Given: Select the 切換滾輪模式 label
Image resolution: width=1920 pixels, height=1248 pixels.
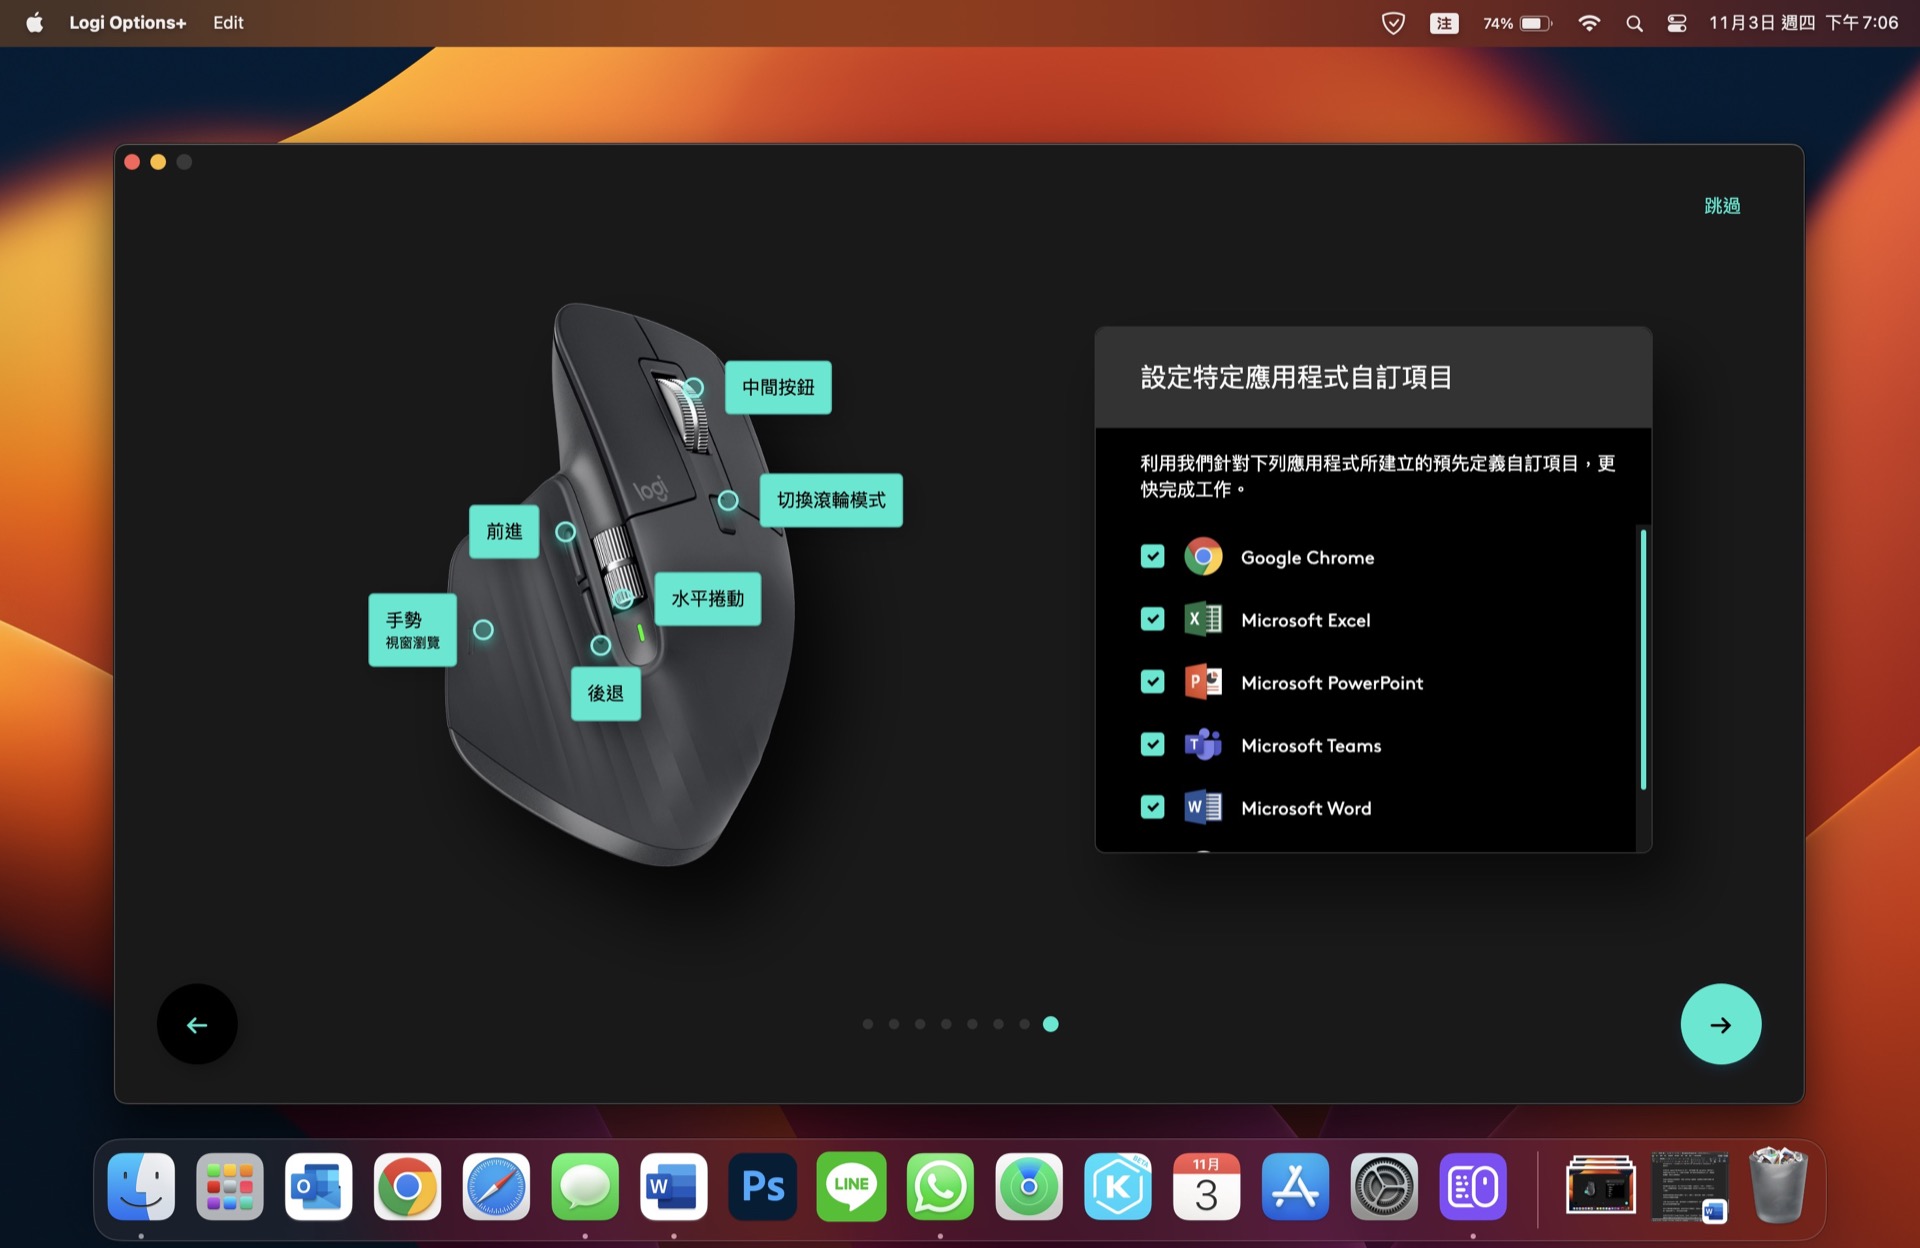Looking at the screenshot, I should (831, 500).
